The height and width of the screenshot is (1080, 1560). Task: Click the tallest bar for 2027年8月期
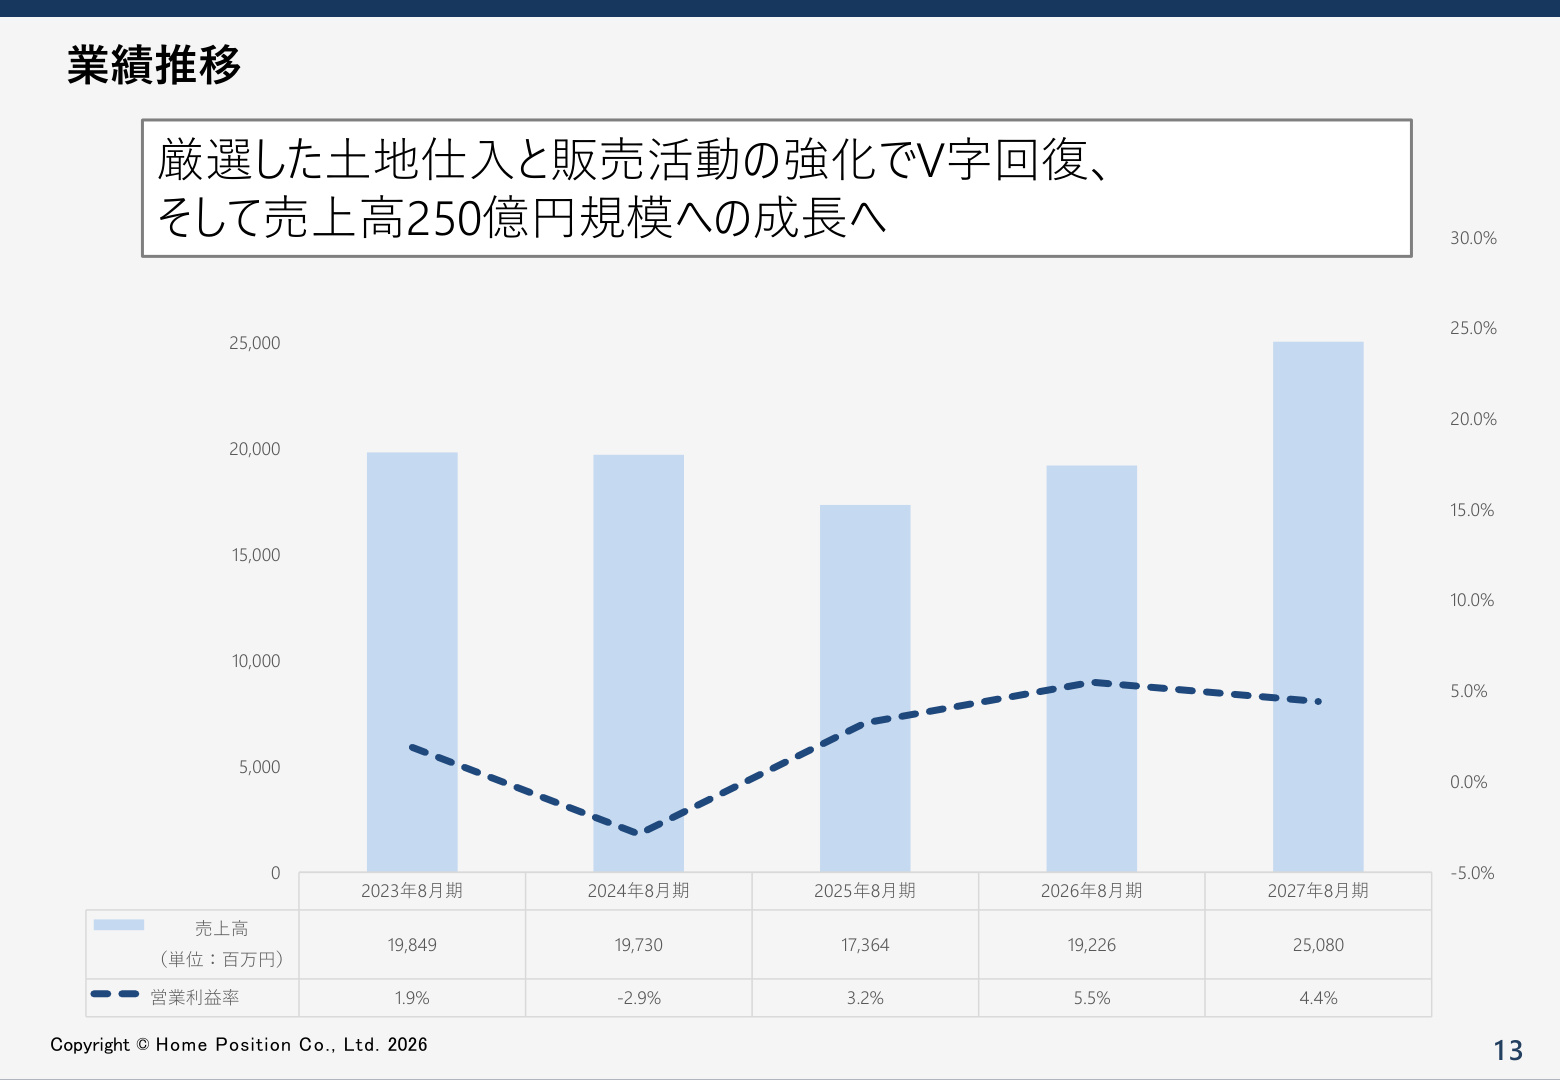click(x=1318, y=607)
